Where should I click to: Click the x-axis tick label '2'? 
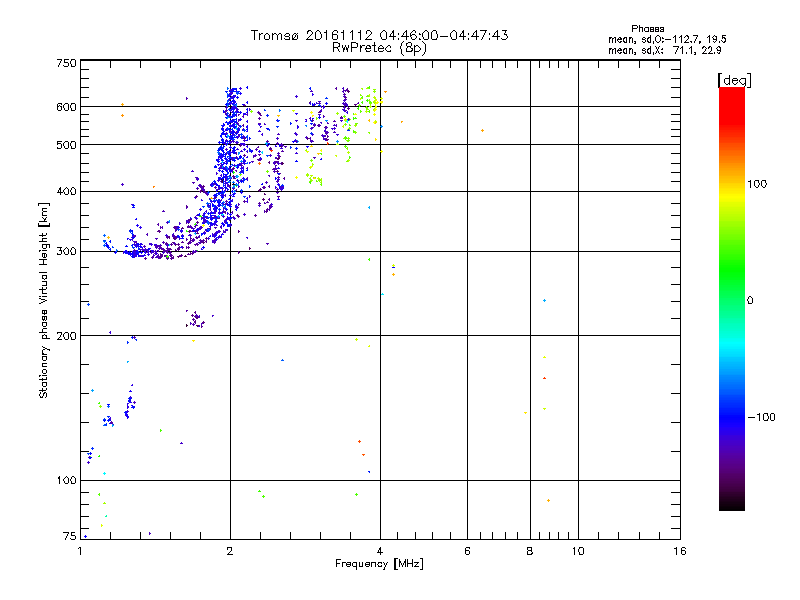(x=230, y=551)
